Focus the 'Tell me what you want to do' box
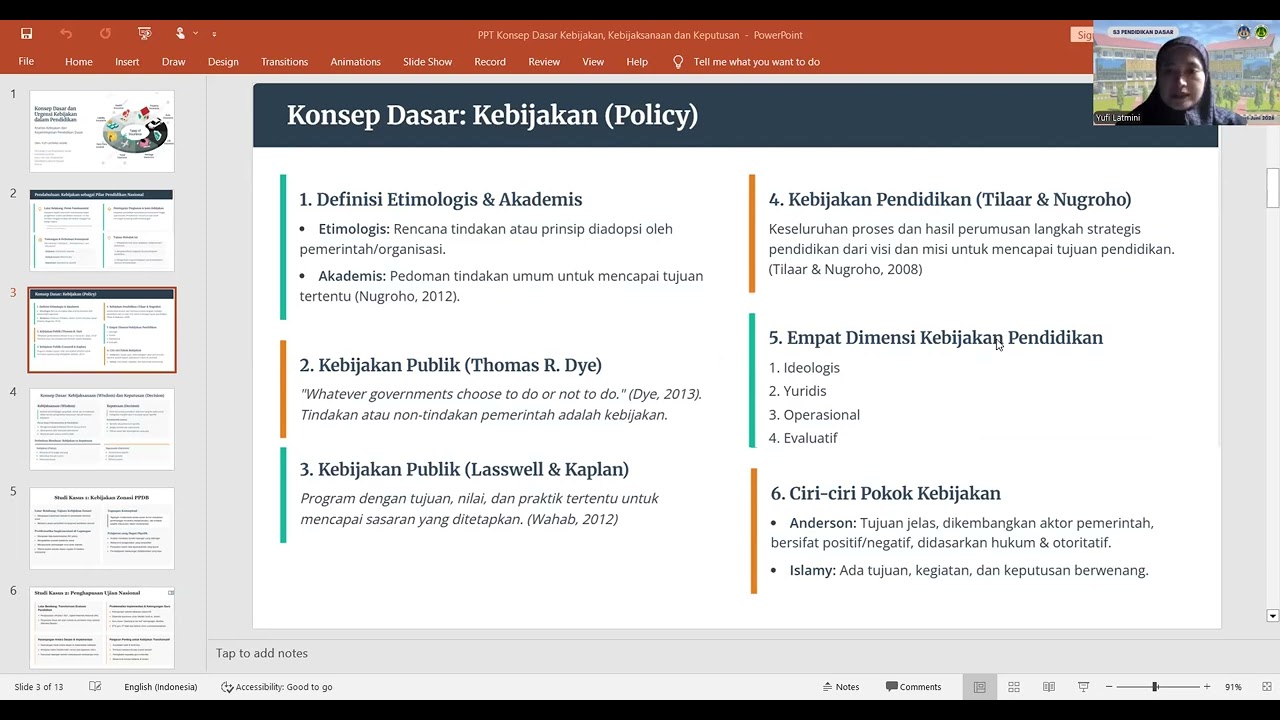 click(x=756, y=62)
